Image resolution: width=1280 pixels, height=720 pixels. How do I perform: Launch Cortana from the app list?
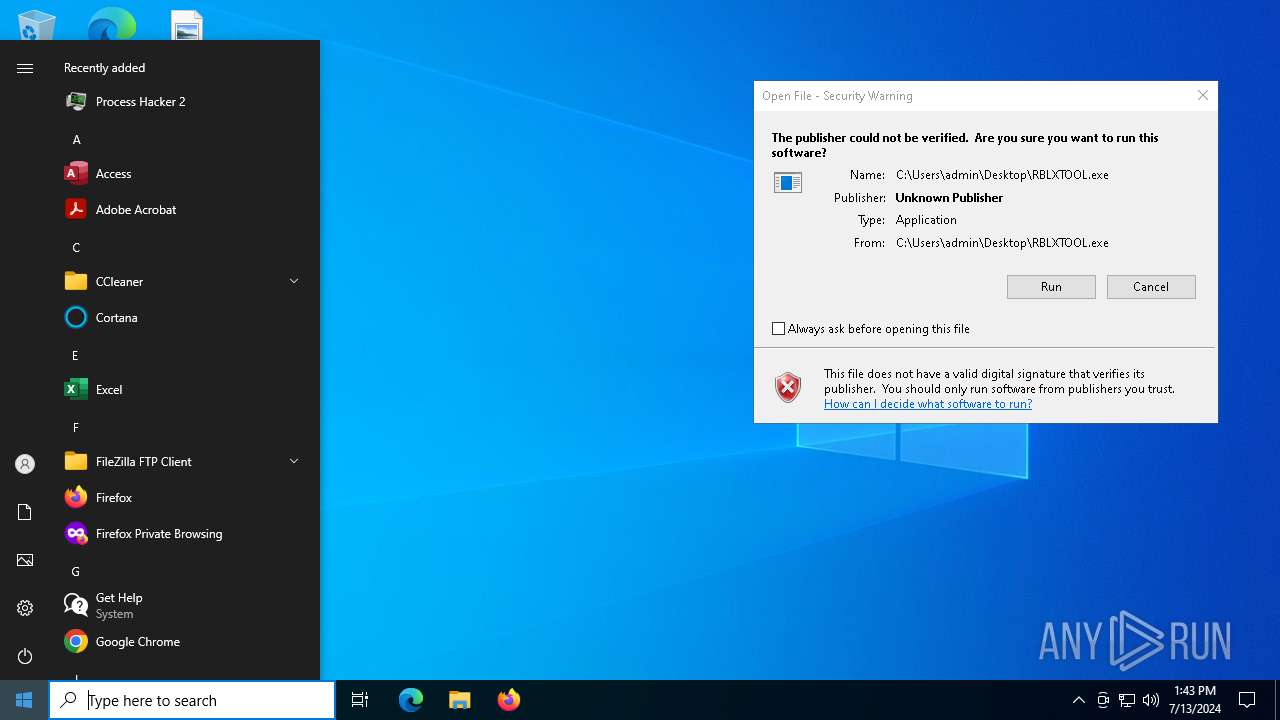tap(184, 317)
